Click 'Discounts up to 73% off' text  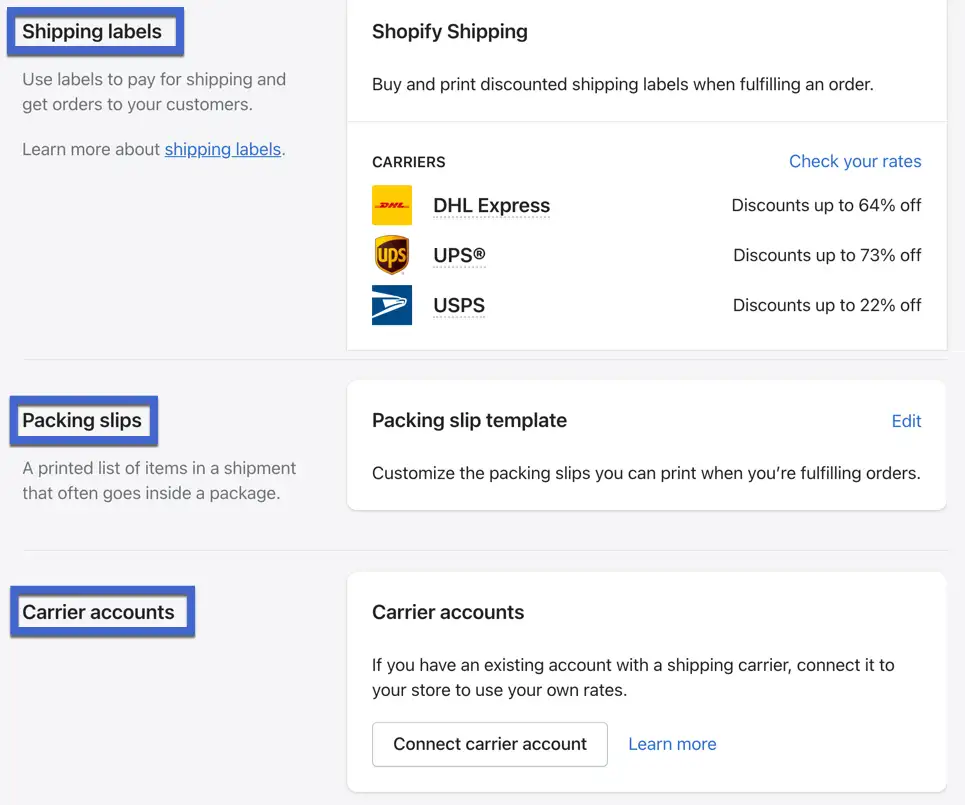pyautogui.click(x=827, y=255)
